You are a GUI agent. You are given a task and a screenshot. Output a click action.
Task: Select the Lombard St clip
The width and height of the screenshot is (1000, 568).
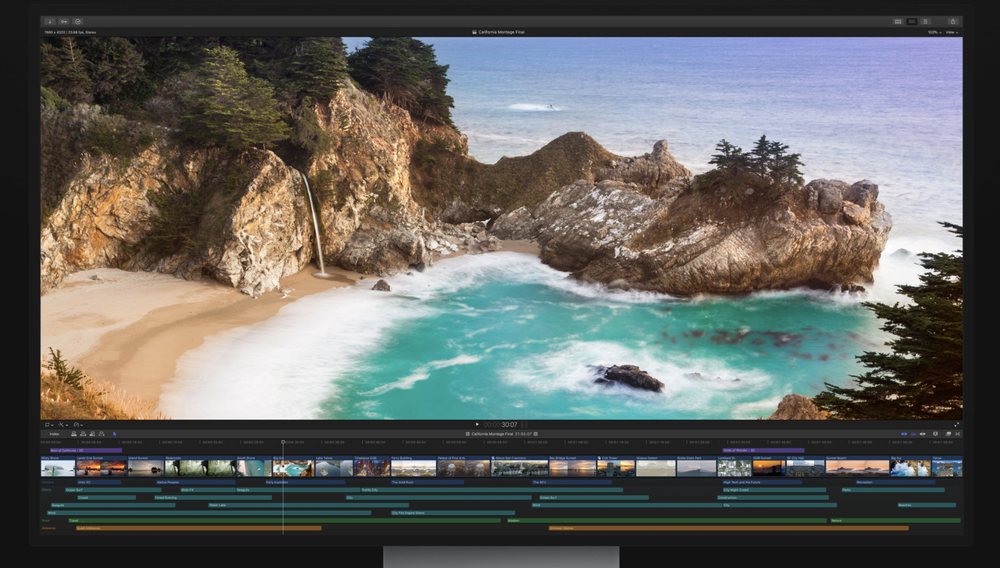[734, 467]
